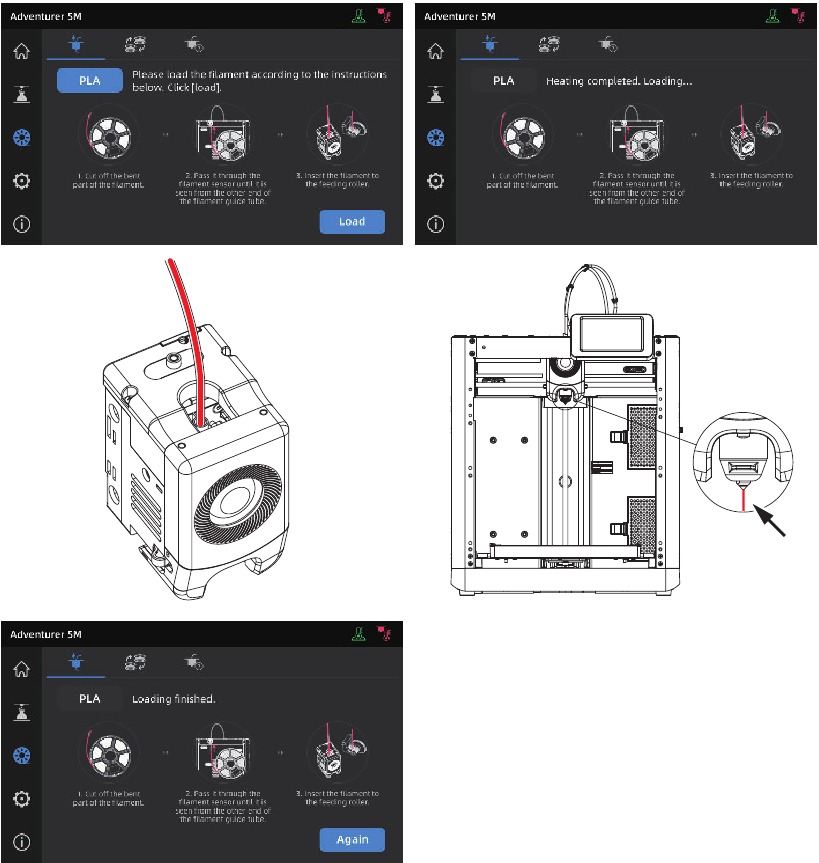Tap PLA label next to 'Heating completed. Loading...'
The image size is (819, 863).
coord(504,81)
